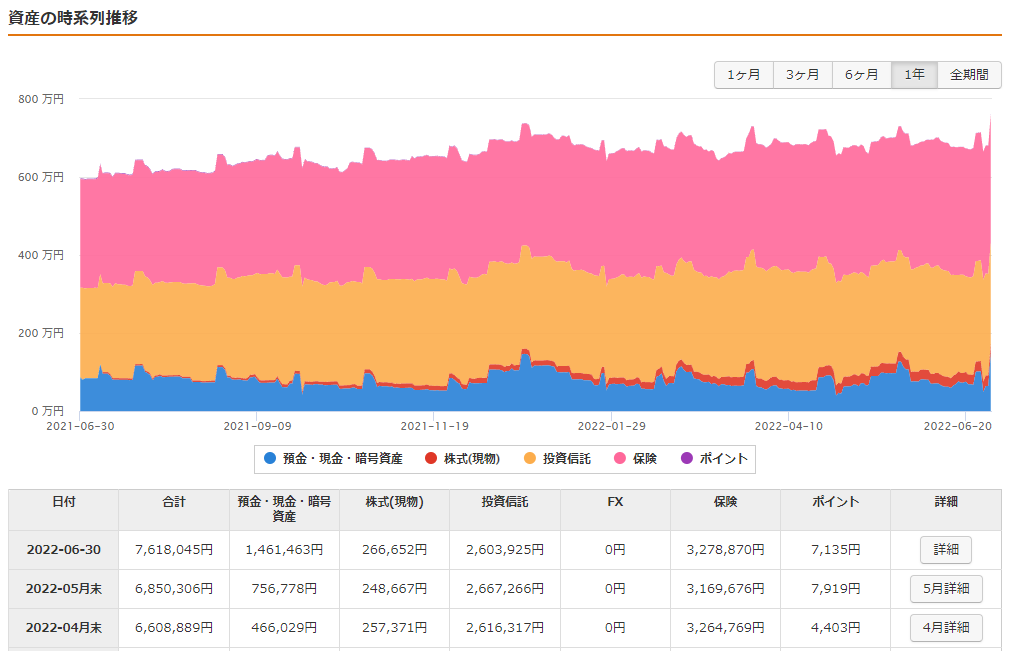Click the 2021-09-09 x-axis date label
The width and height of the screenshot is (1009, 651).
coord(257,425)
